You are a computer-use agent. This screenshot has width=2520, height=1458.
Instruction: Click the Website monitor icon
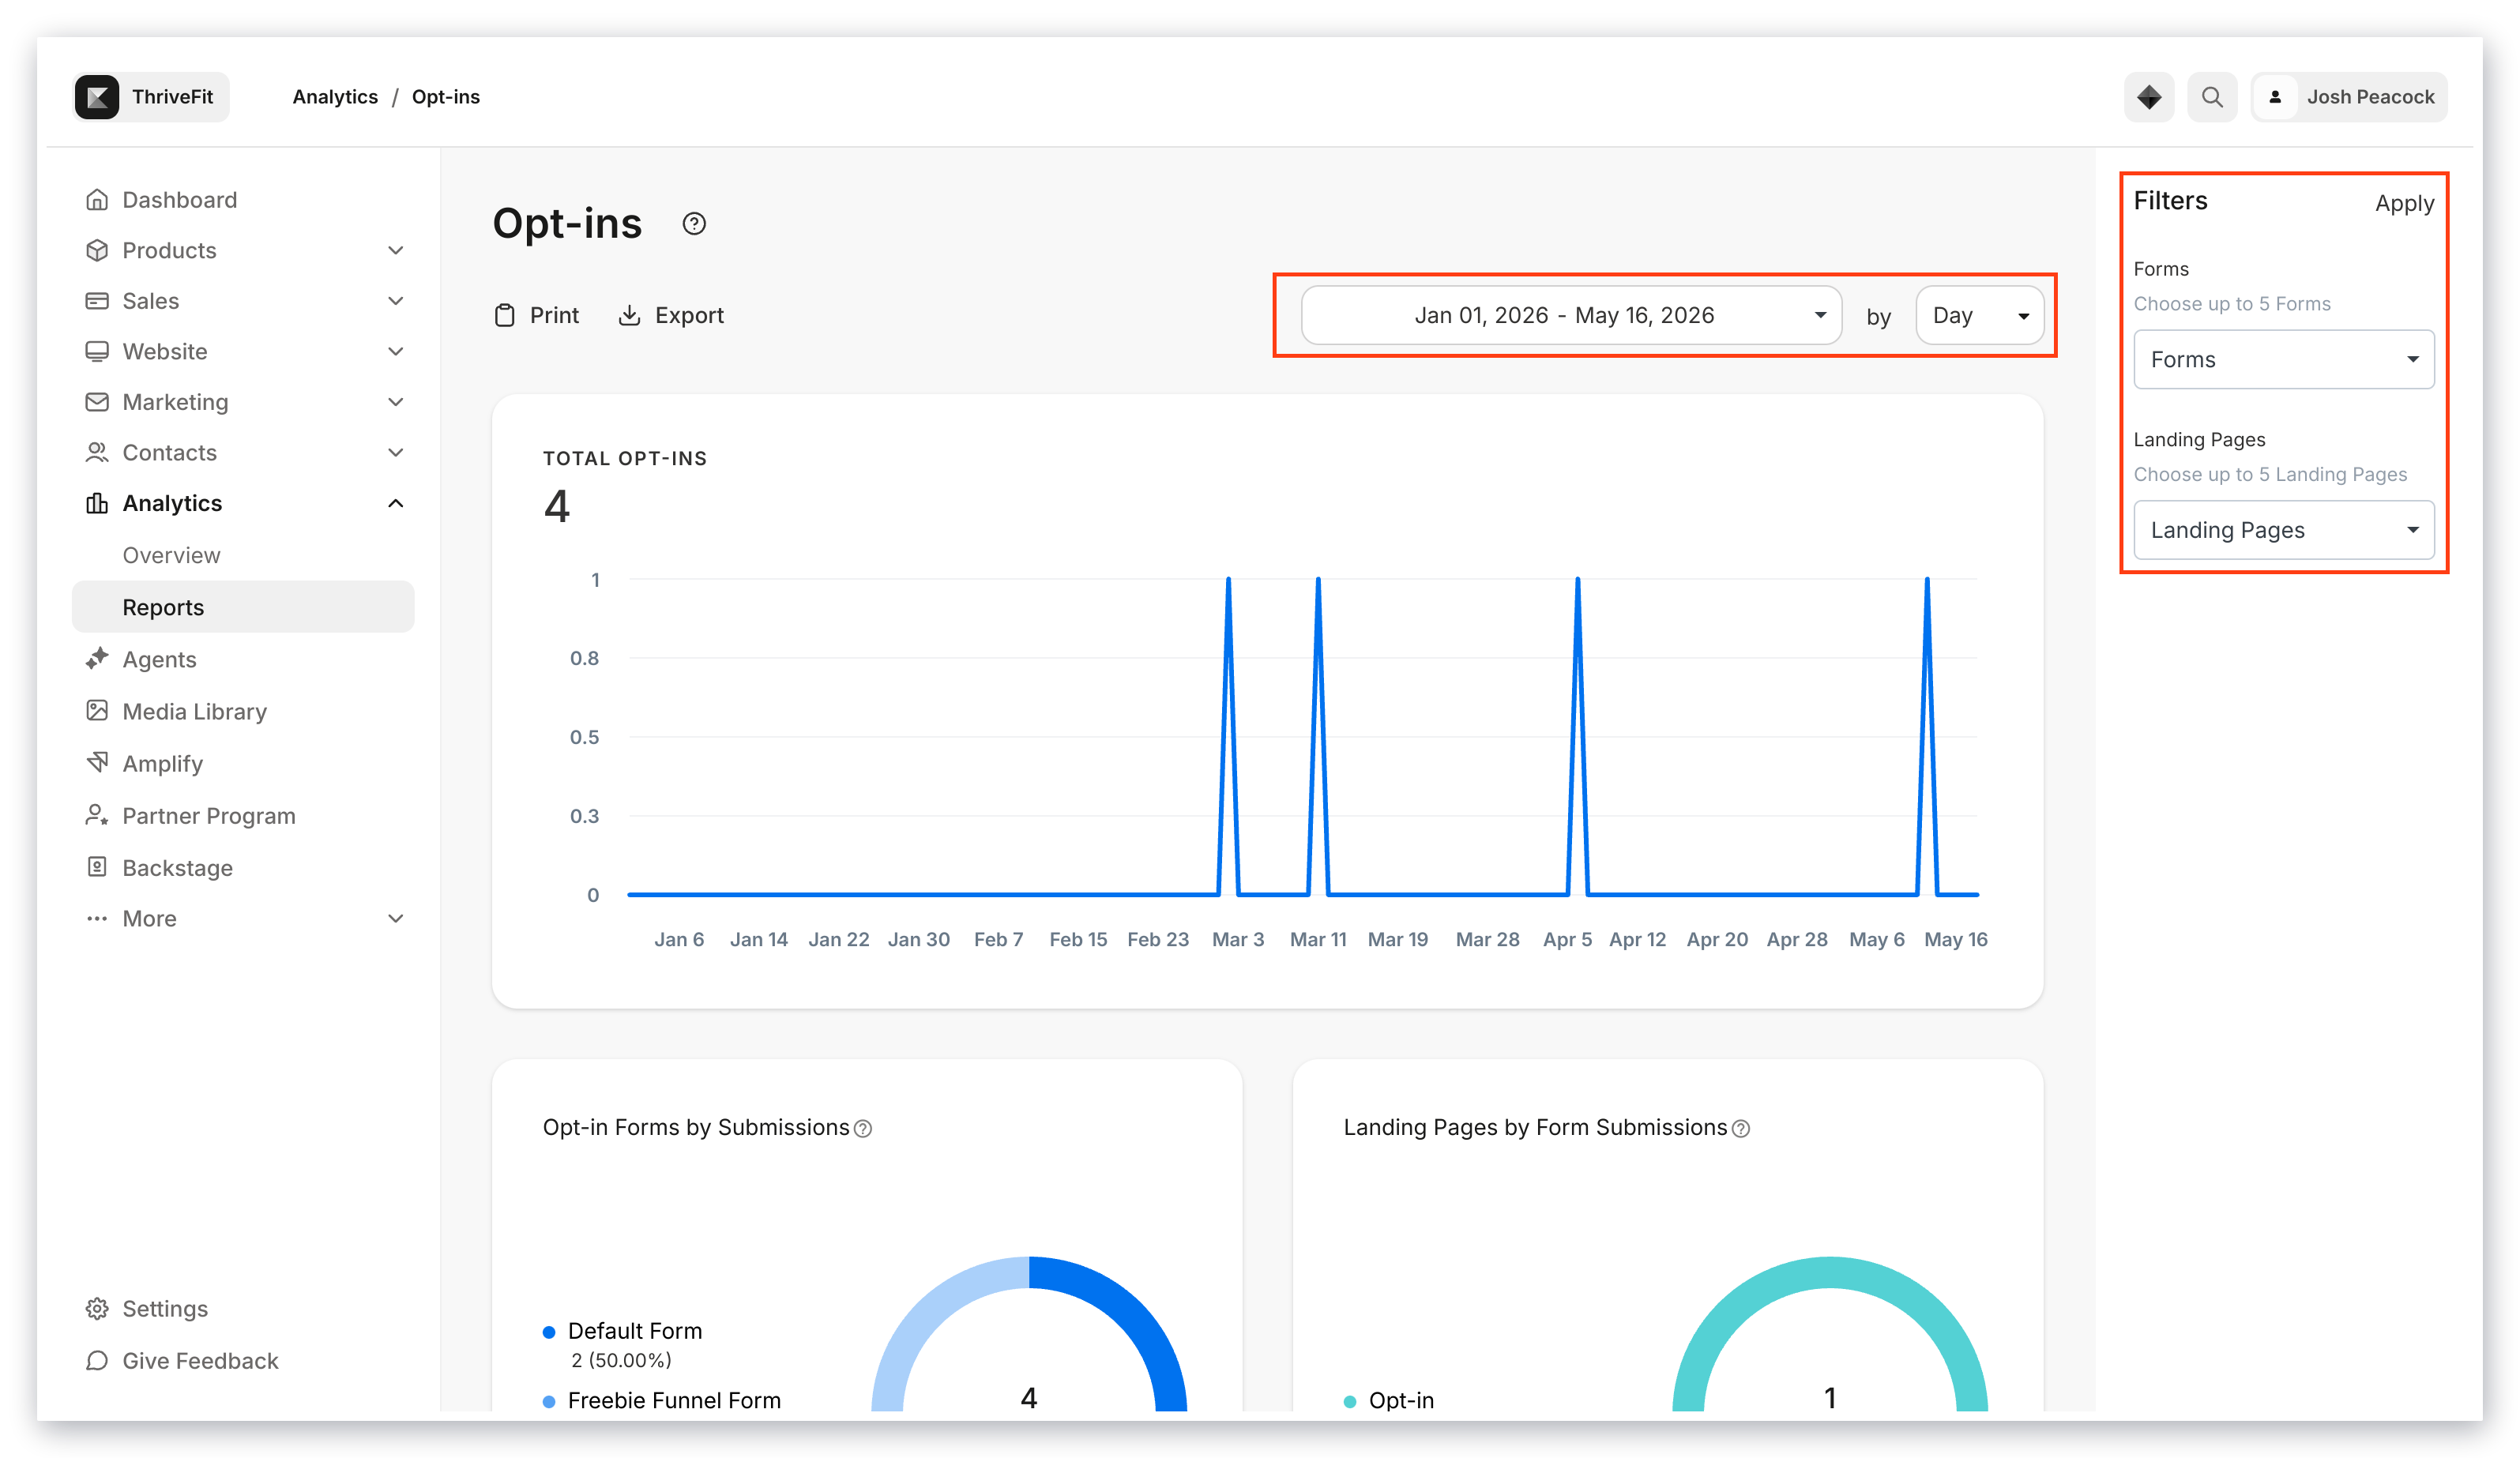click(x=97, y=351)
